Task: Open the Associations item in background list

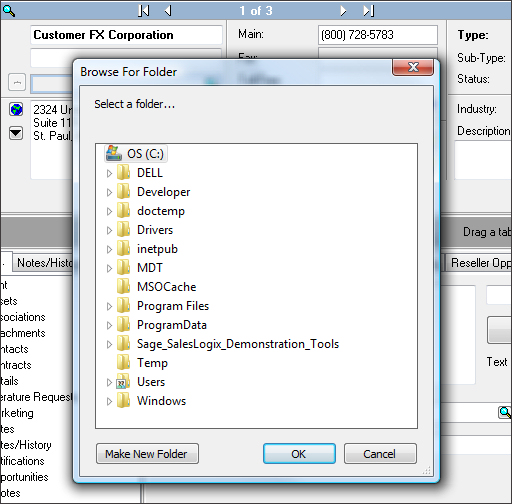Action: [x=23, y=317]
